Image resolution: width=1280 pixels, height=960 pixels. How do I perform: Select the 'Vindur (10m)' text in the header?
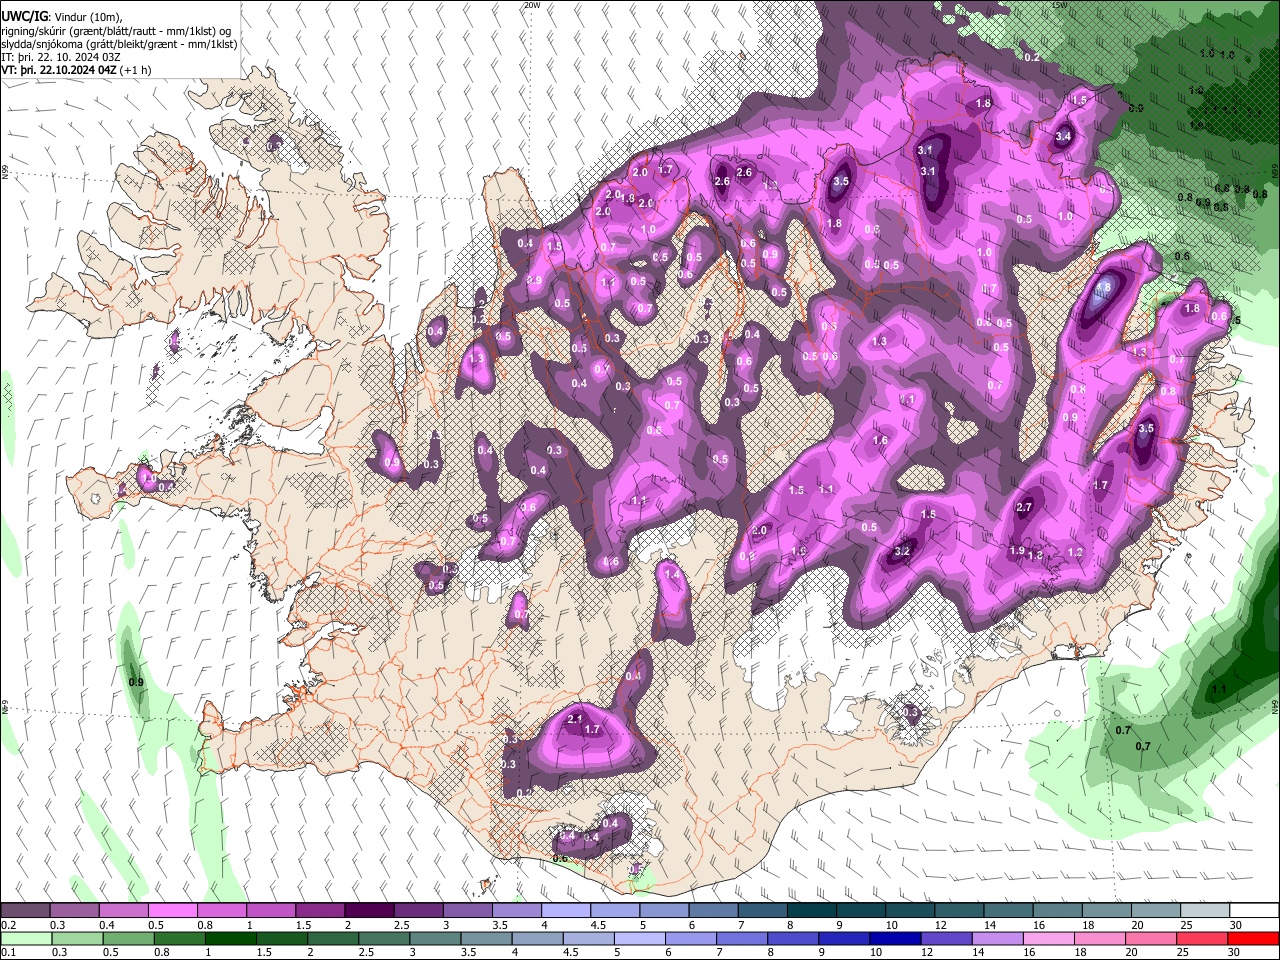tap(86, 17)
